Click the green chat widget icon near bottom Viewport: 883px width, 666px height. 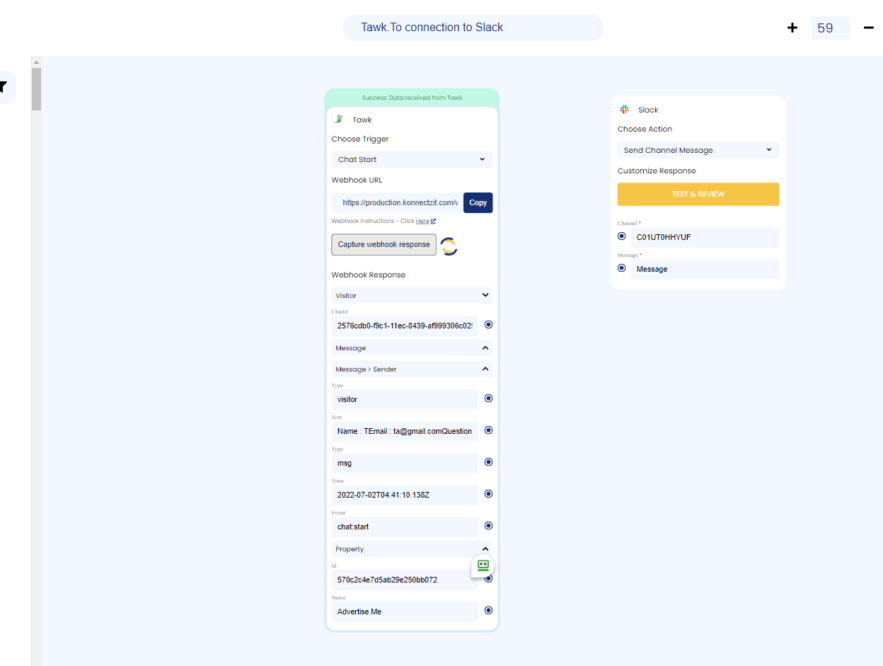click(483, 565)
